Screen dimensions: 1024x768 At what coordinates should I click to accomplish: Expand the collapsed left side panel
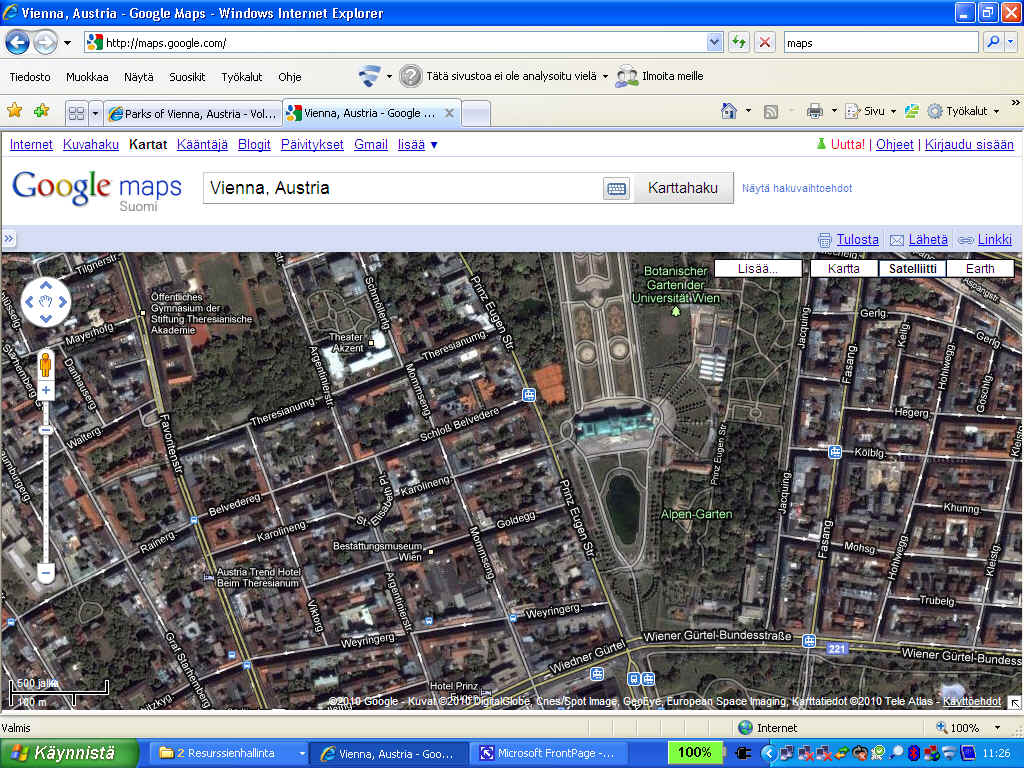pos(9,239)
